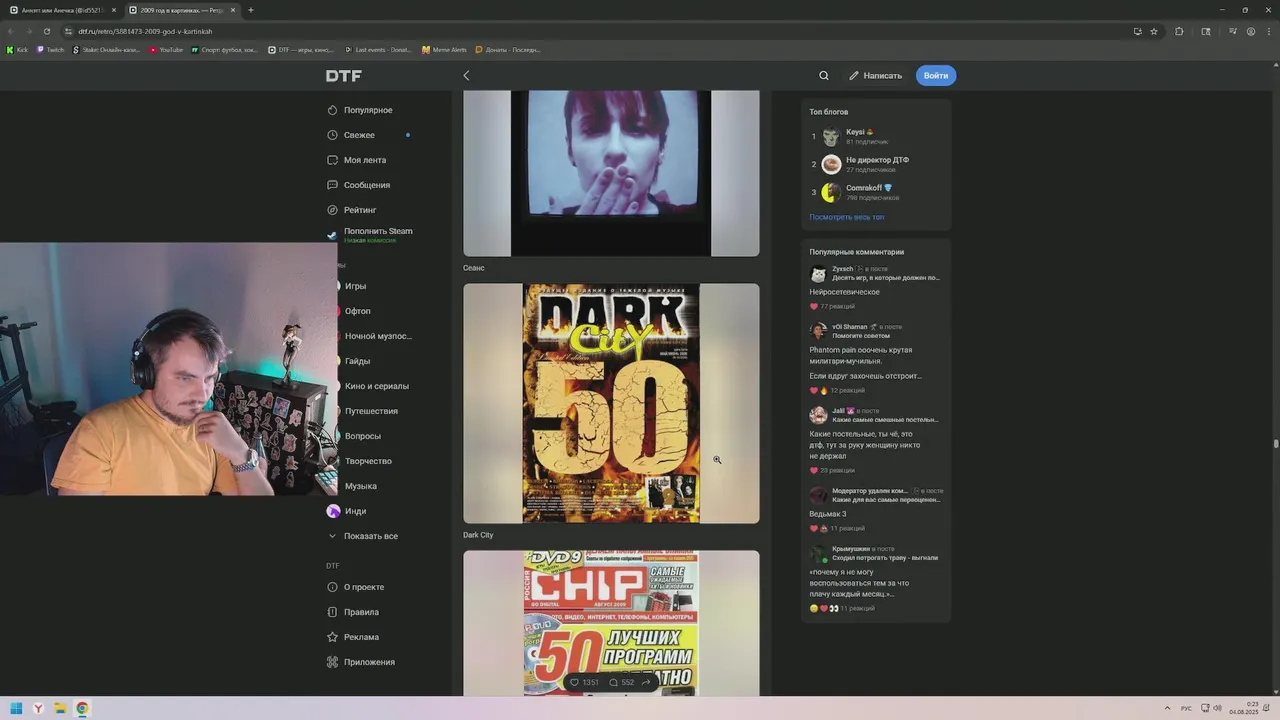Open Рейтинг in the sidebar
This screenshot has width=1280, height=720.
click(x=360, y=210)
